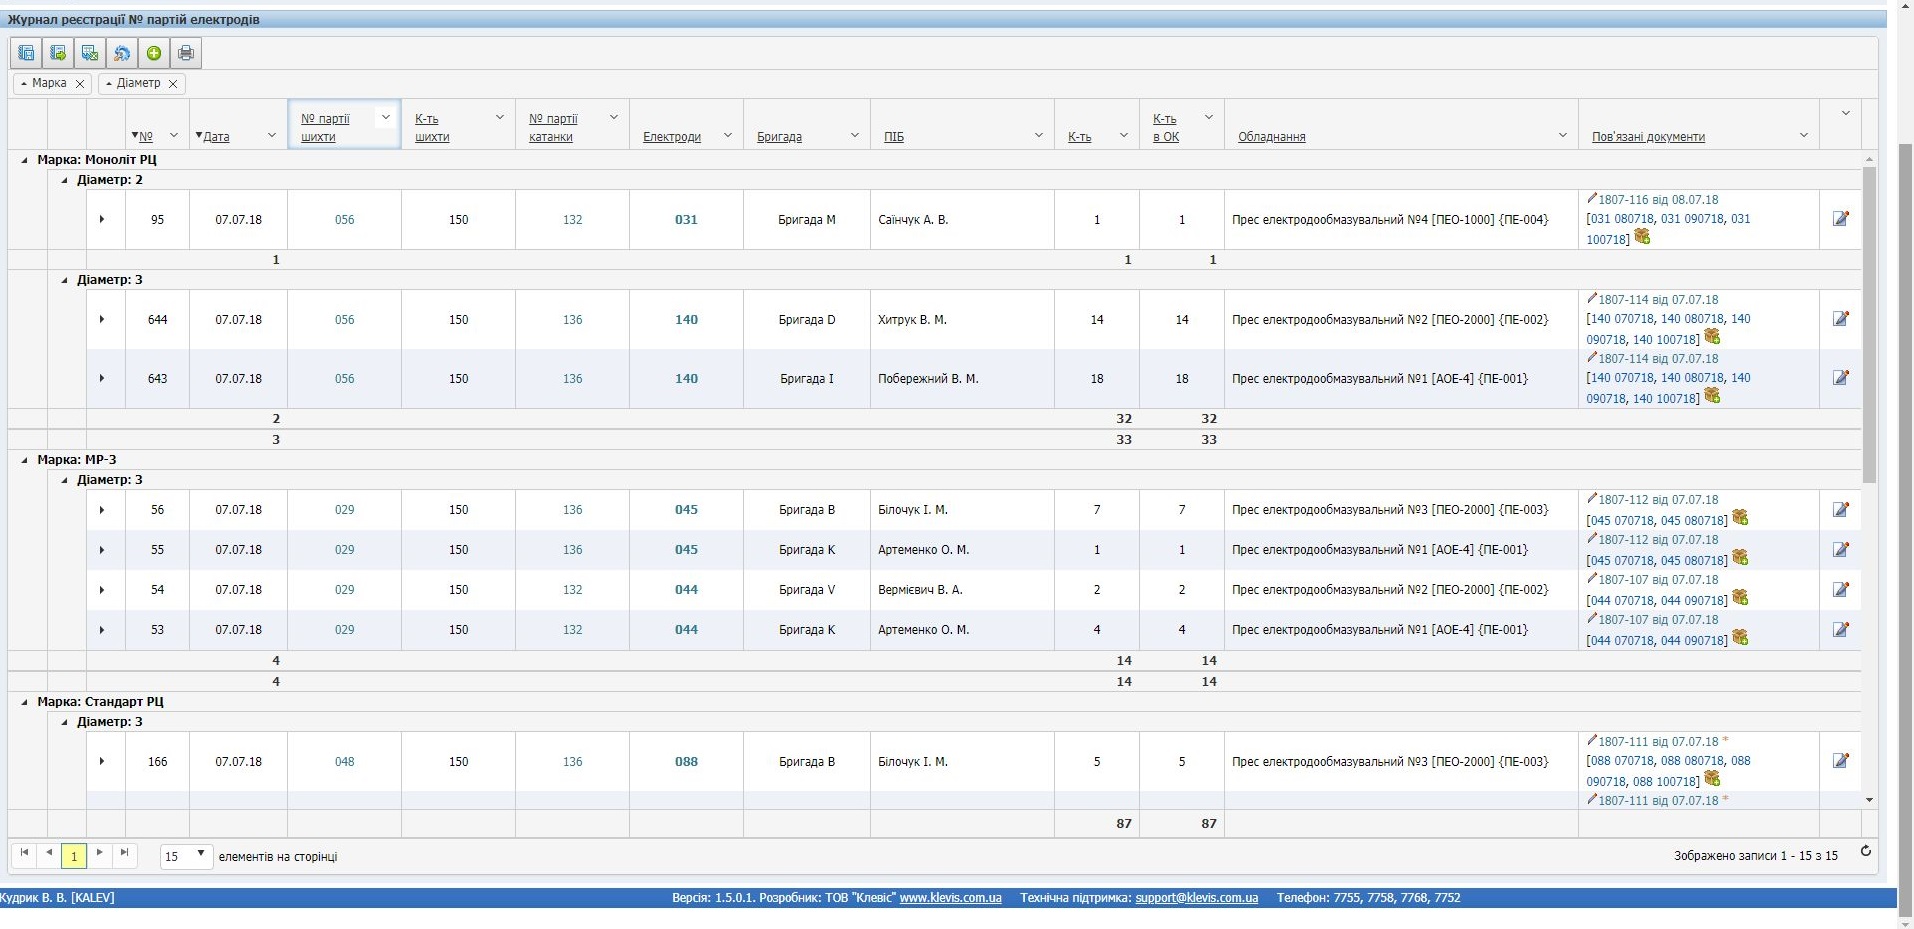The width and height of the screenshot is (1914, 929).
Task: Open electrode batch 031 link
Action: (x=686, y=220)
